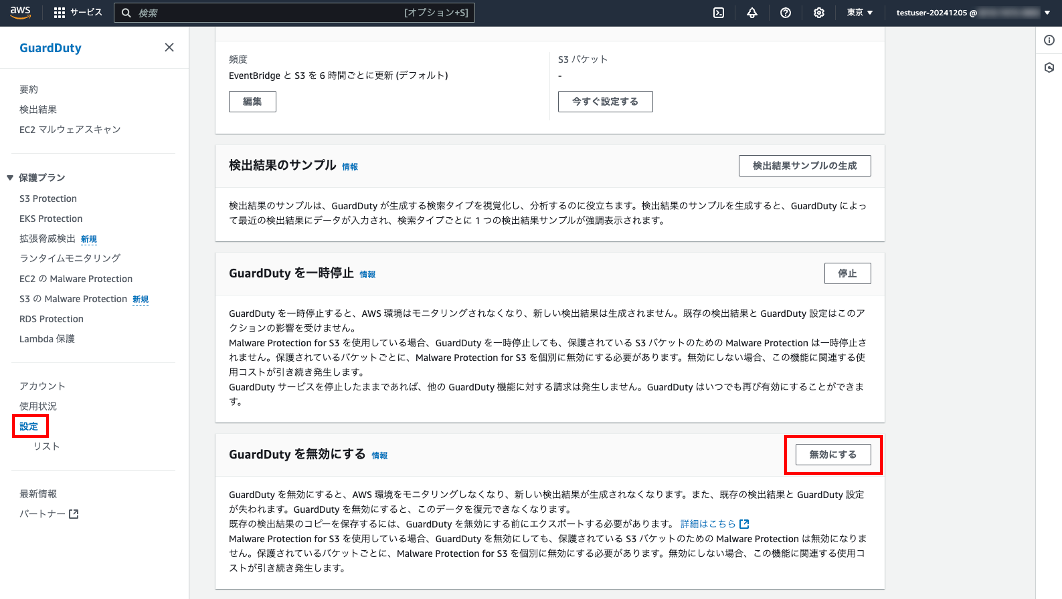Go to 検出結果 in sidebar

pos(38,109)
